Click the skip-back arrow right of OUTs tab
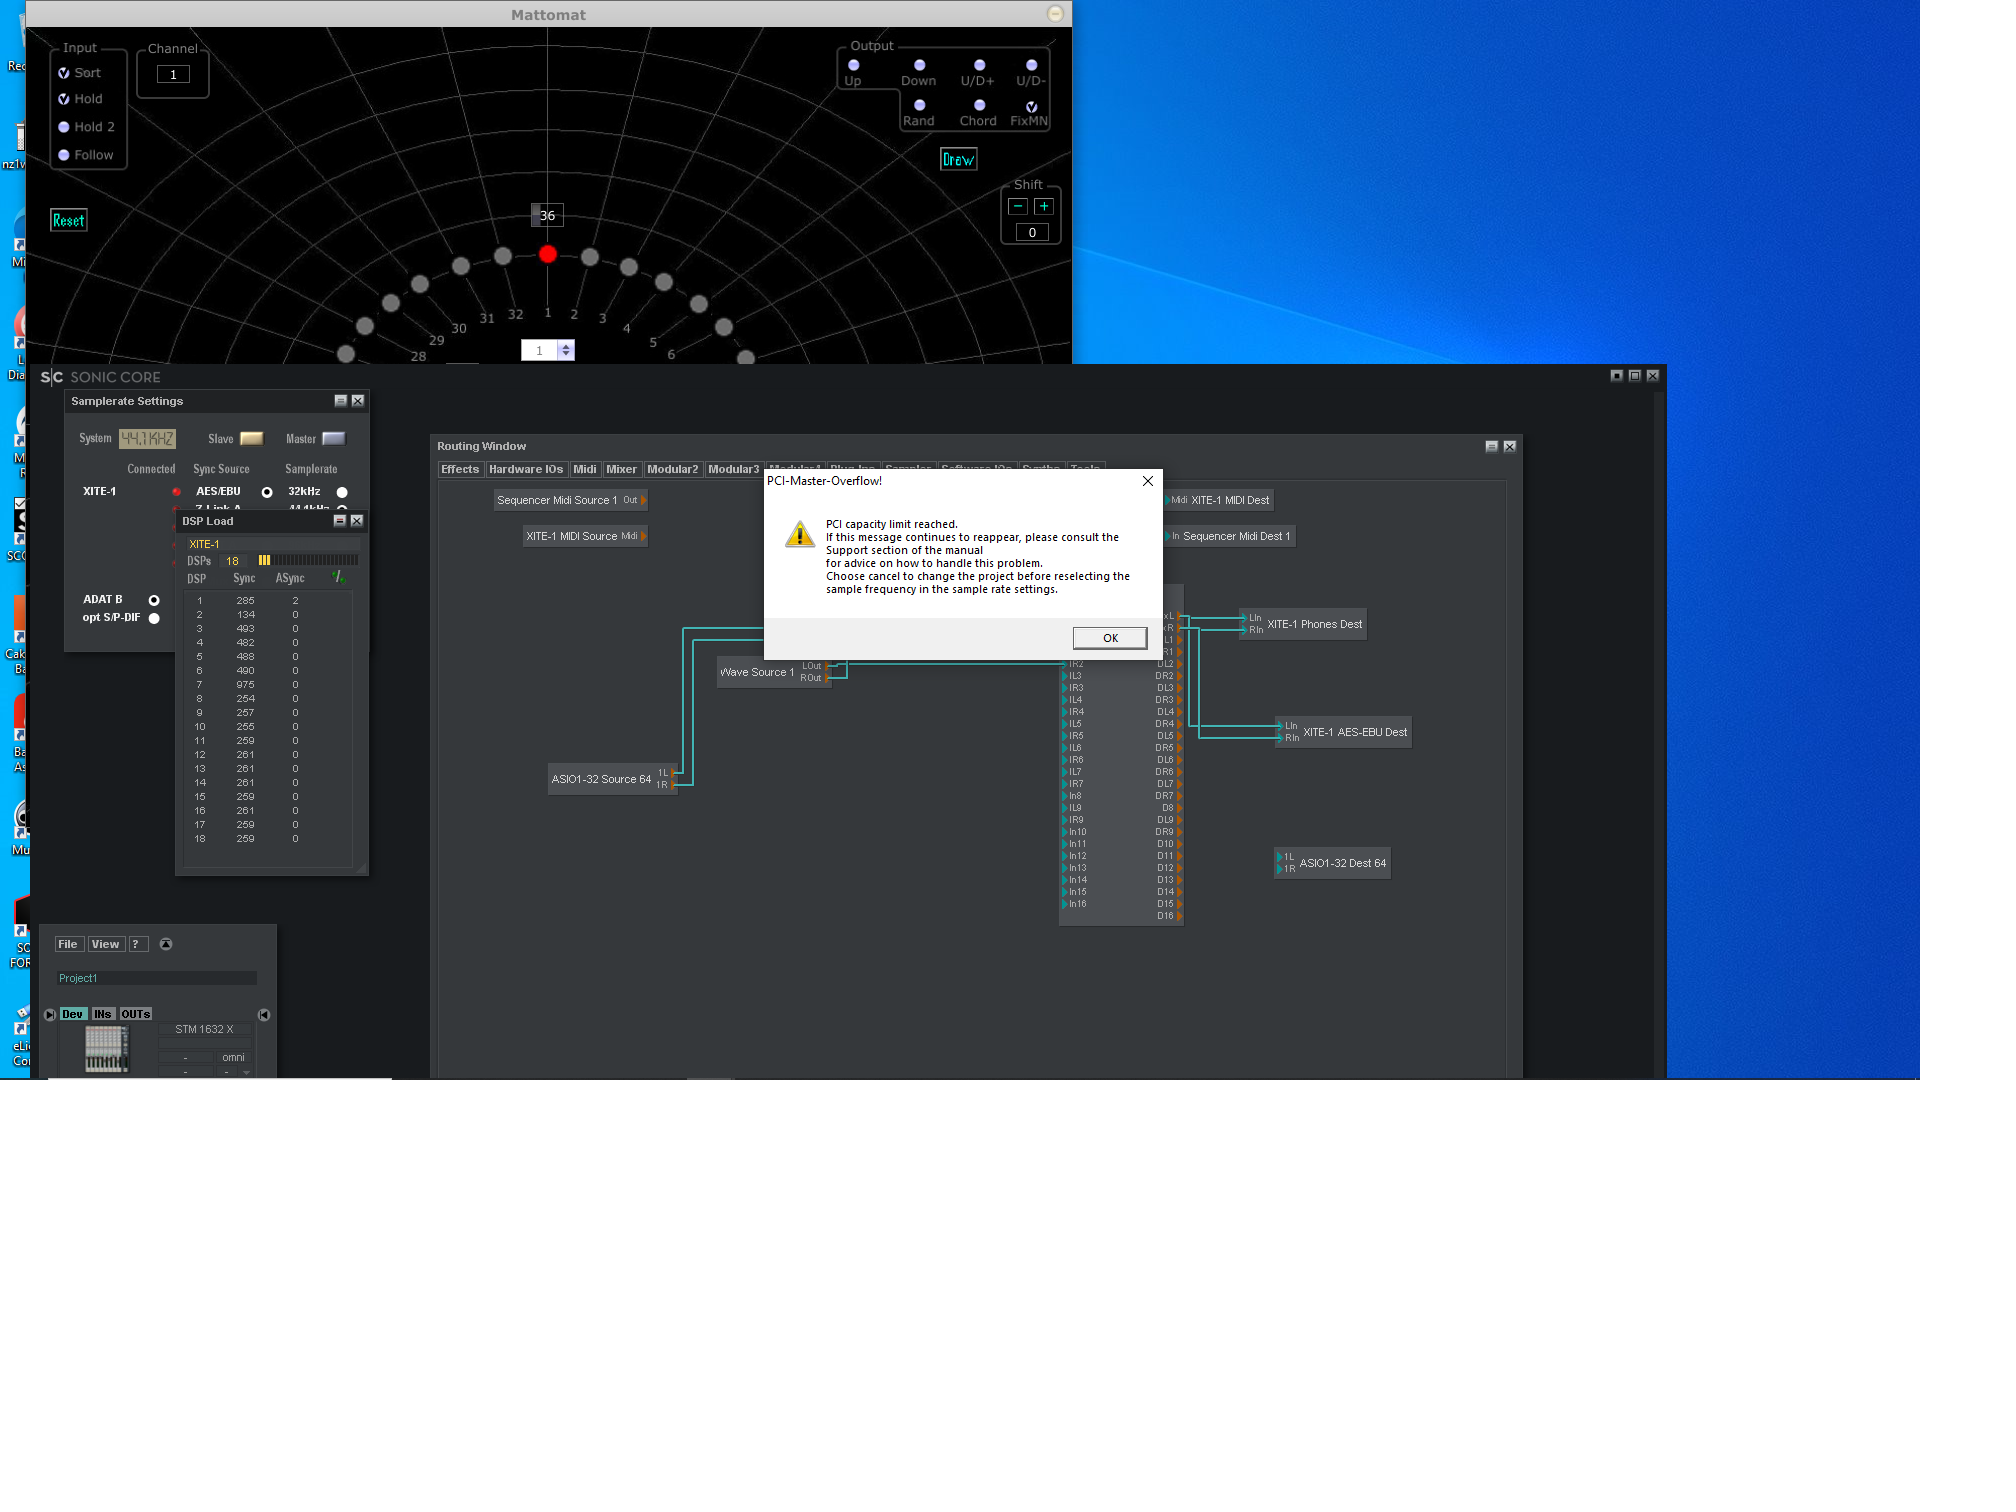 pyautogui.click(x=264, y=1014)
